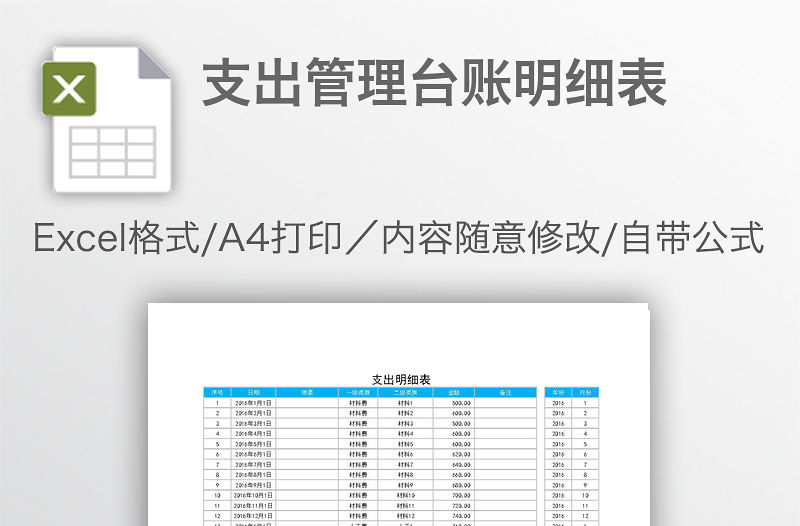
Task: Click the green Excel file icon
Action: point(69,89)
